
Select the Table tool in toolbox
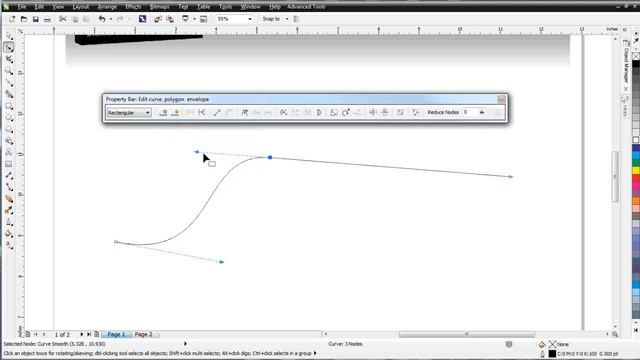[x=9, y=164]
